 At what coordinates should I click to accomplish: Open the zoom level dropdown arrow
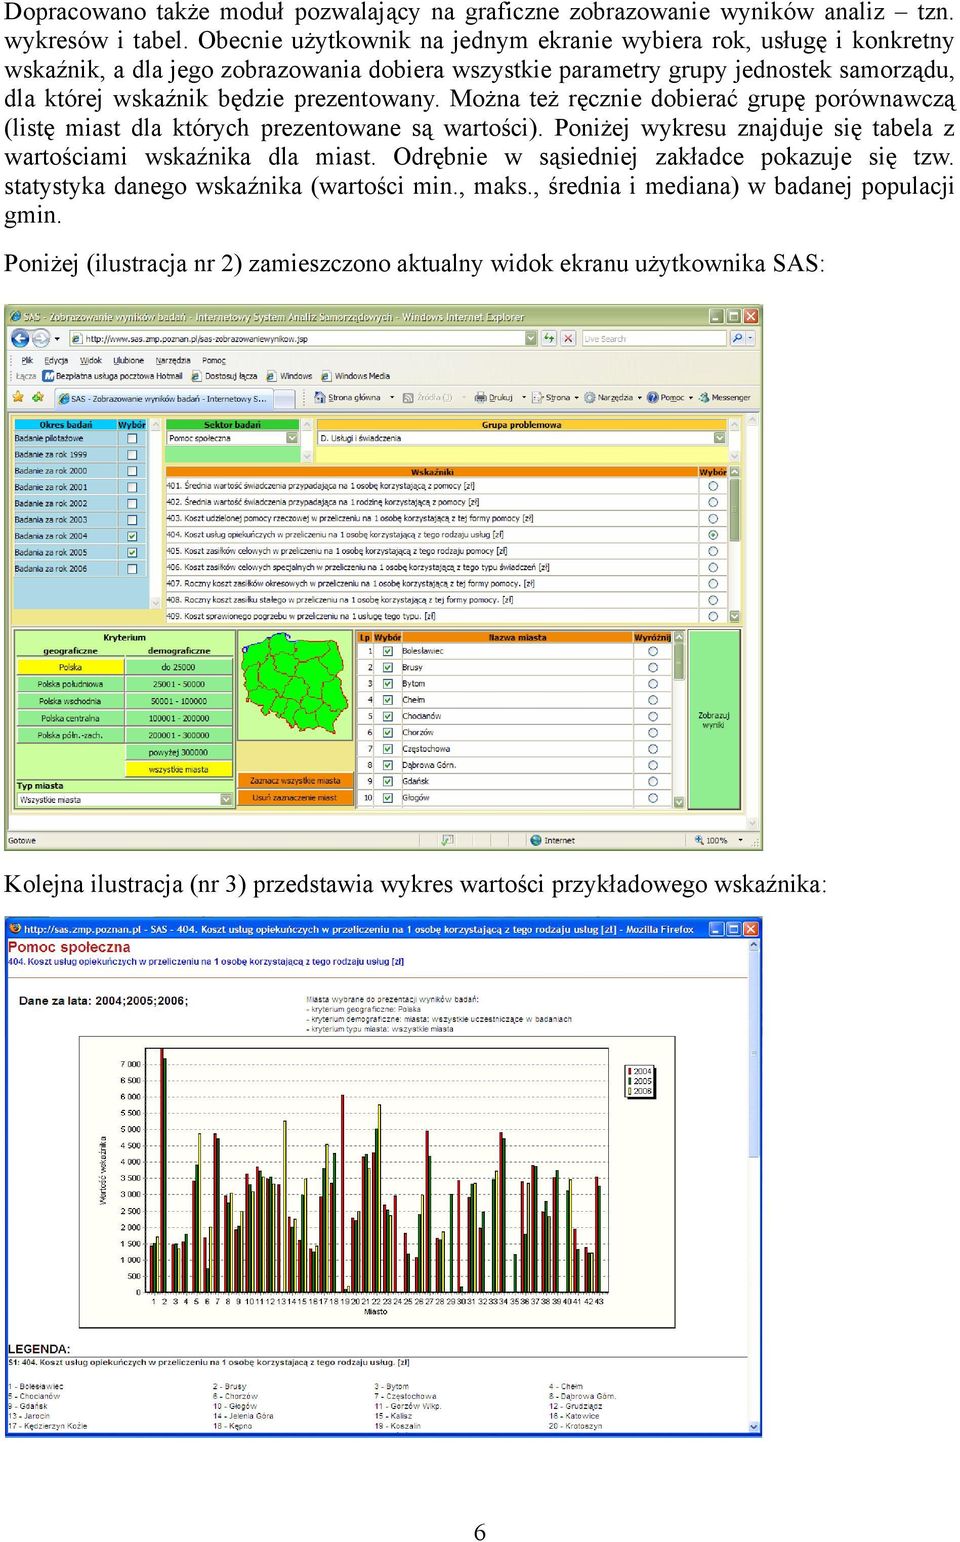pos(741,840)
